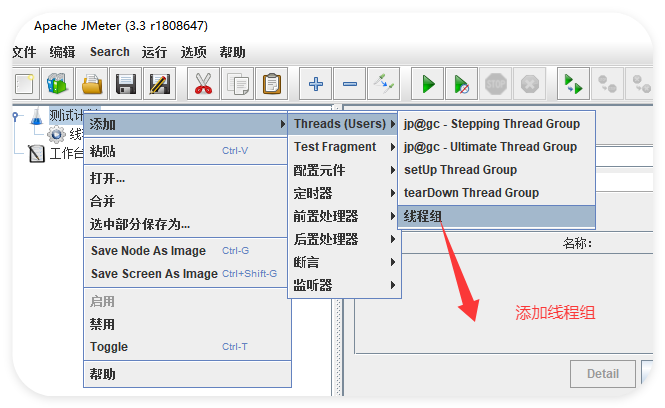665x408 pixels.
Task: Choose Toggle in context menu
Action: tap(187, 347)
